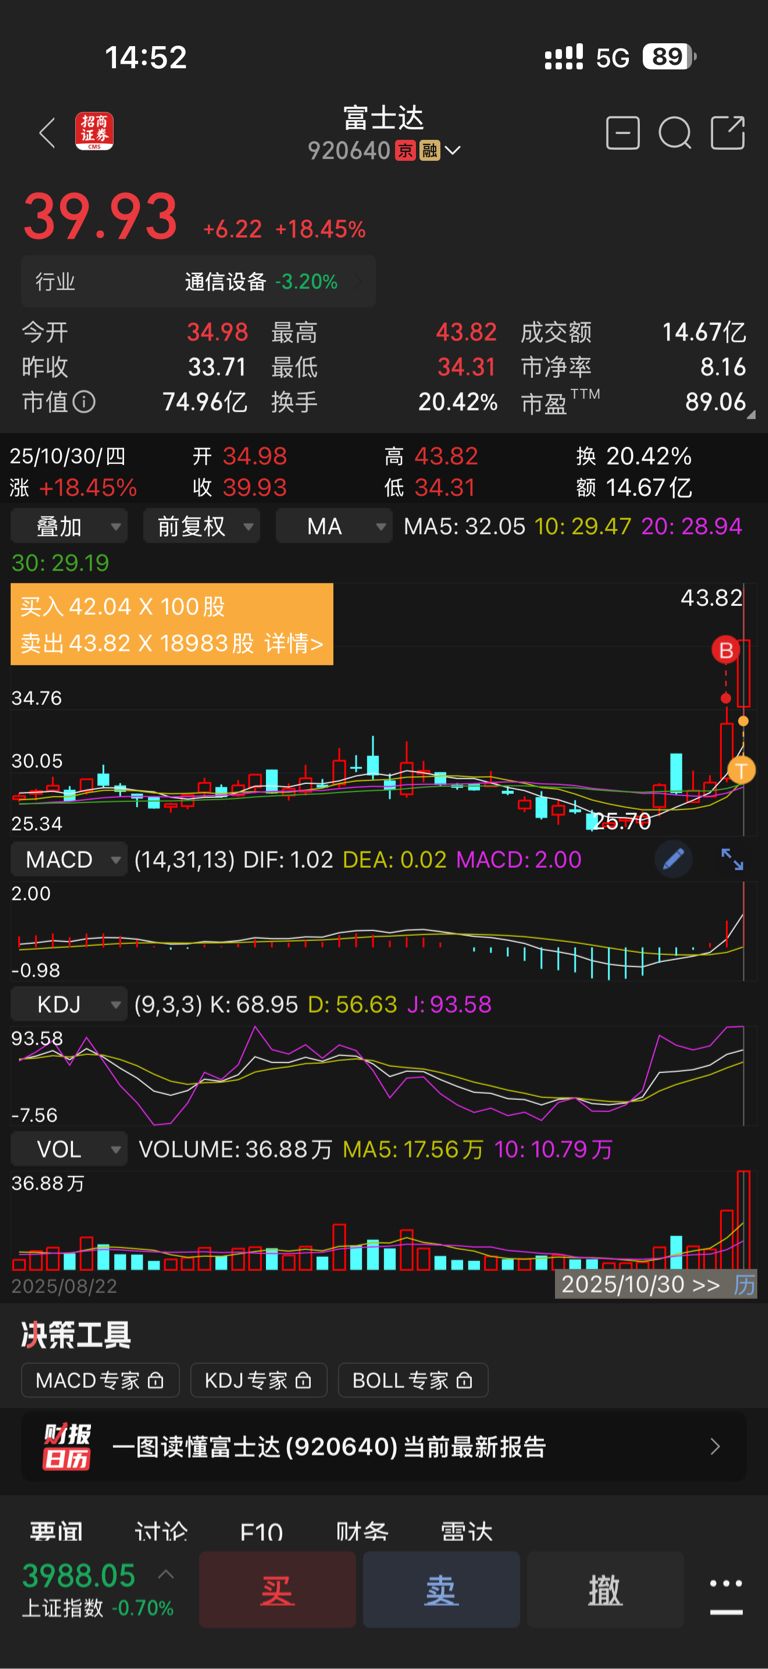
Task: Tap the 2025/10/30 >> date label
Action: click(640, 1285)
